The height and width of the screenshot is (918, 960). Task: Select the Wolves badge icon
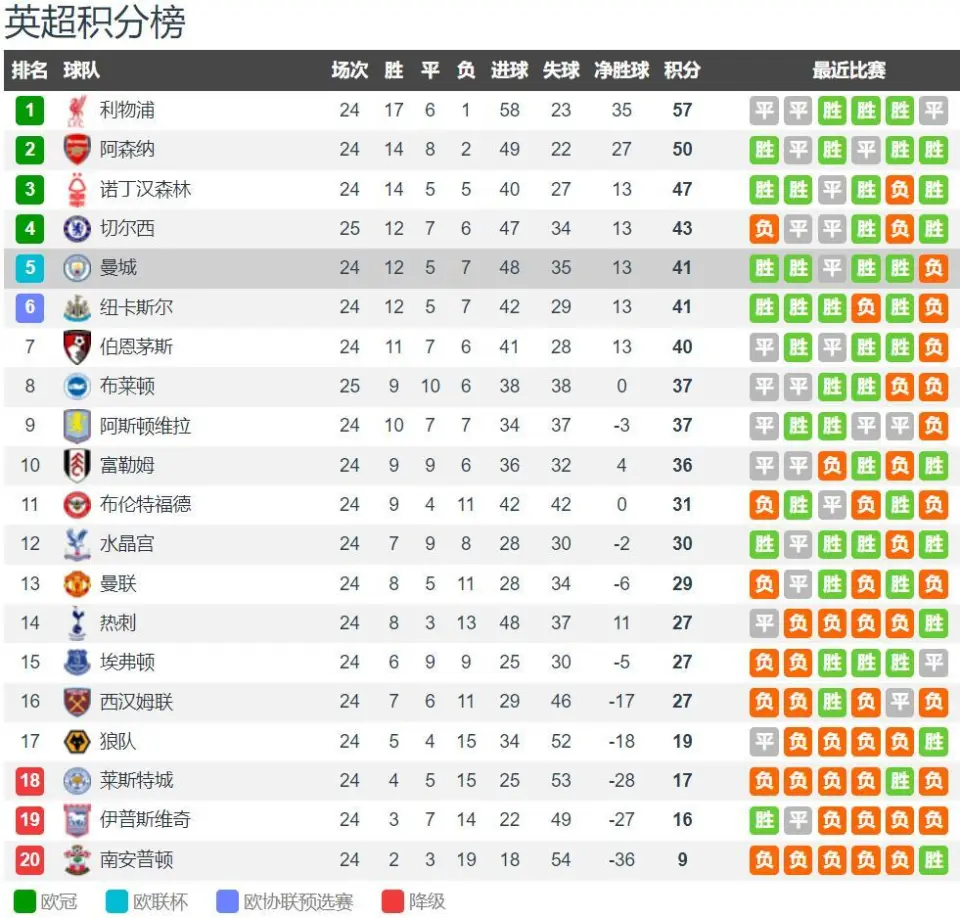tap(77, 742)
